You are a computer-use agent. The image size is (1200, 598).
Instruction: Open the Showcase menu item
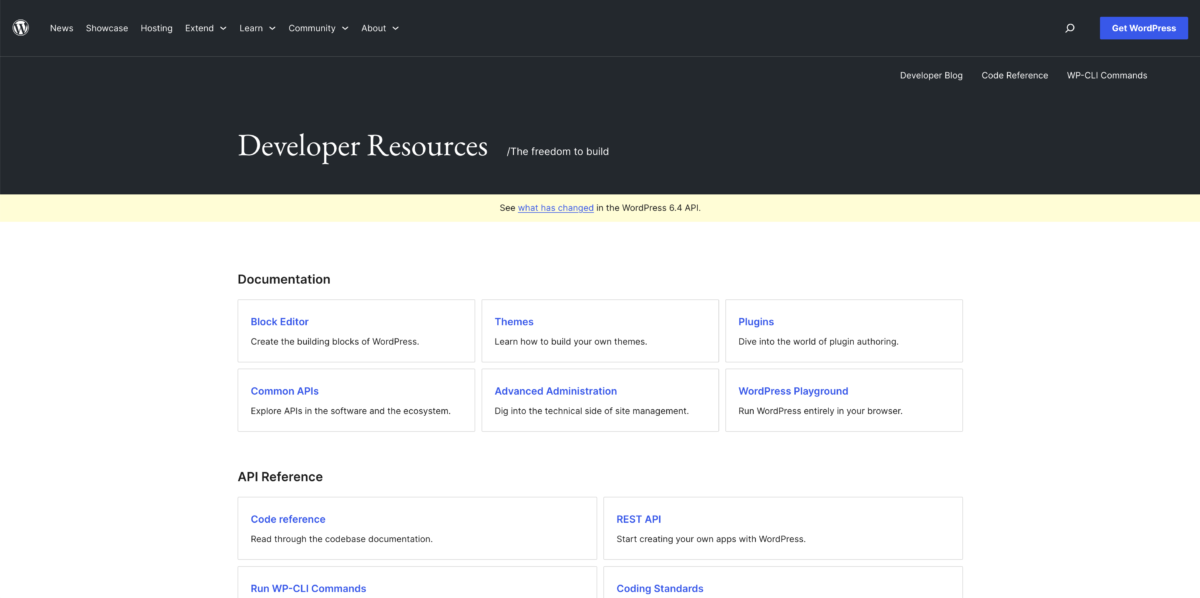107,28
